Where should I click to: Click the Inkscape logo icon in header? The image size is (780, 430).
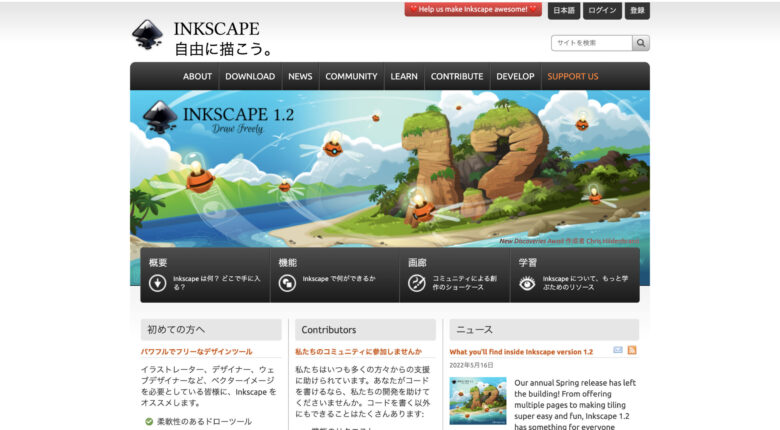[147, 35]
